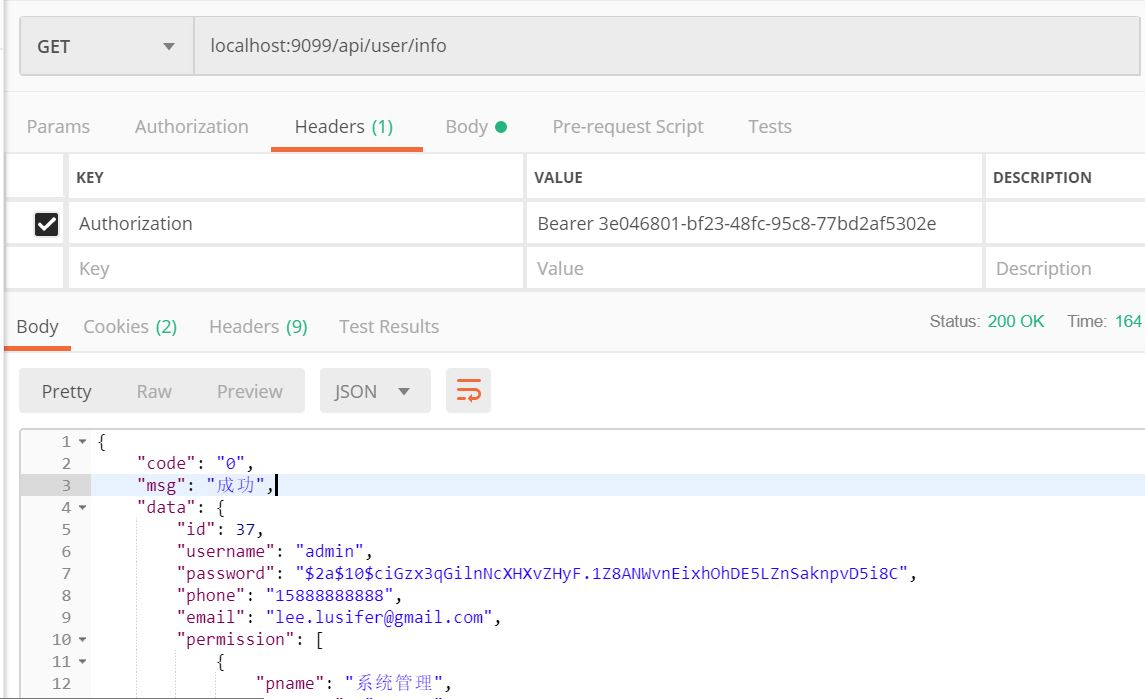Open the Pre-request Script tab

(x=628, y=126)
